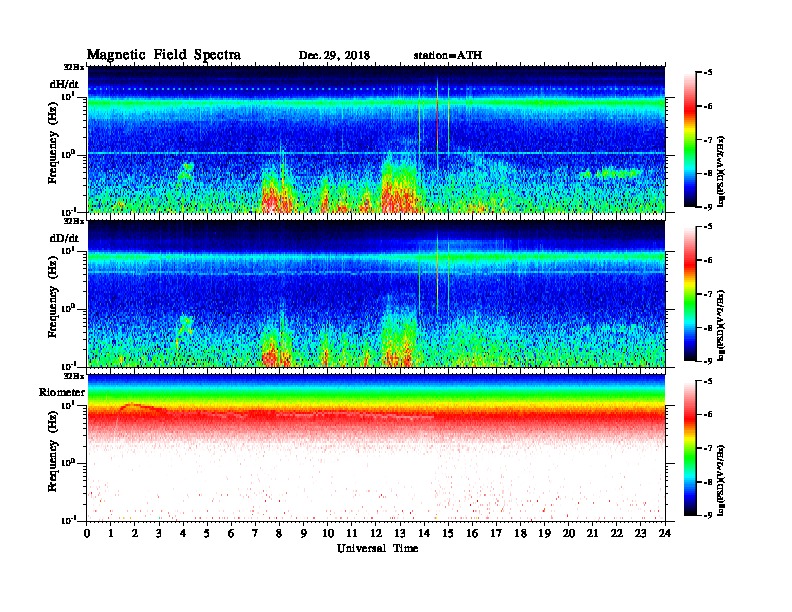Click the "6" tick on Universal Time axis
Image resolution: width=792 pixels, height=612 pixels.
tap(231, 534)
